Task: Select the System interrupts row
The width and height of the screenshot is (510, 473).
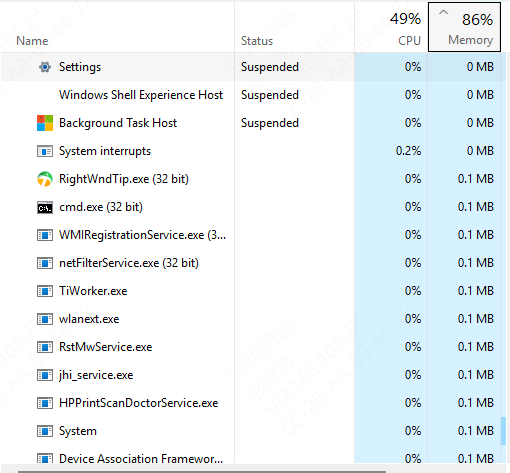Action: 253,151
